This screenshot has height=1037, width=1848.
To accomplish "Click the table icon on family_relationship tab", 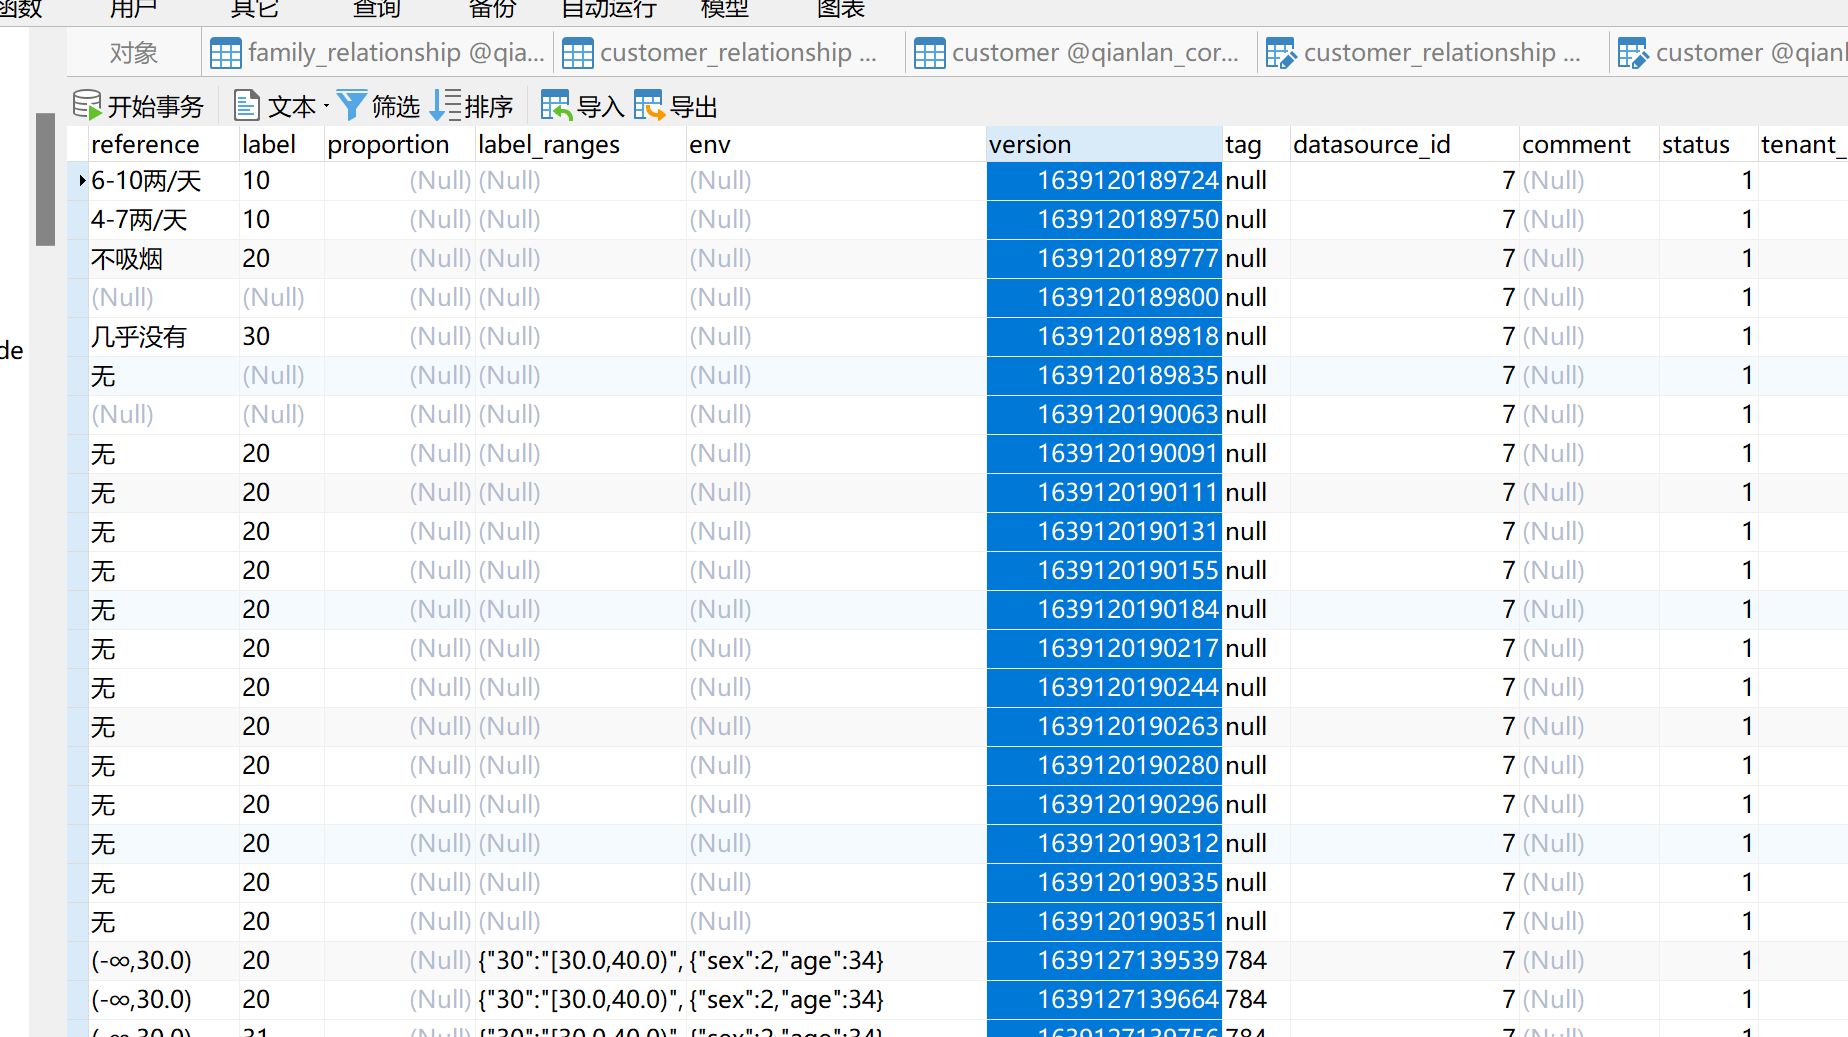I will point(224,52).
